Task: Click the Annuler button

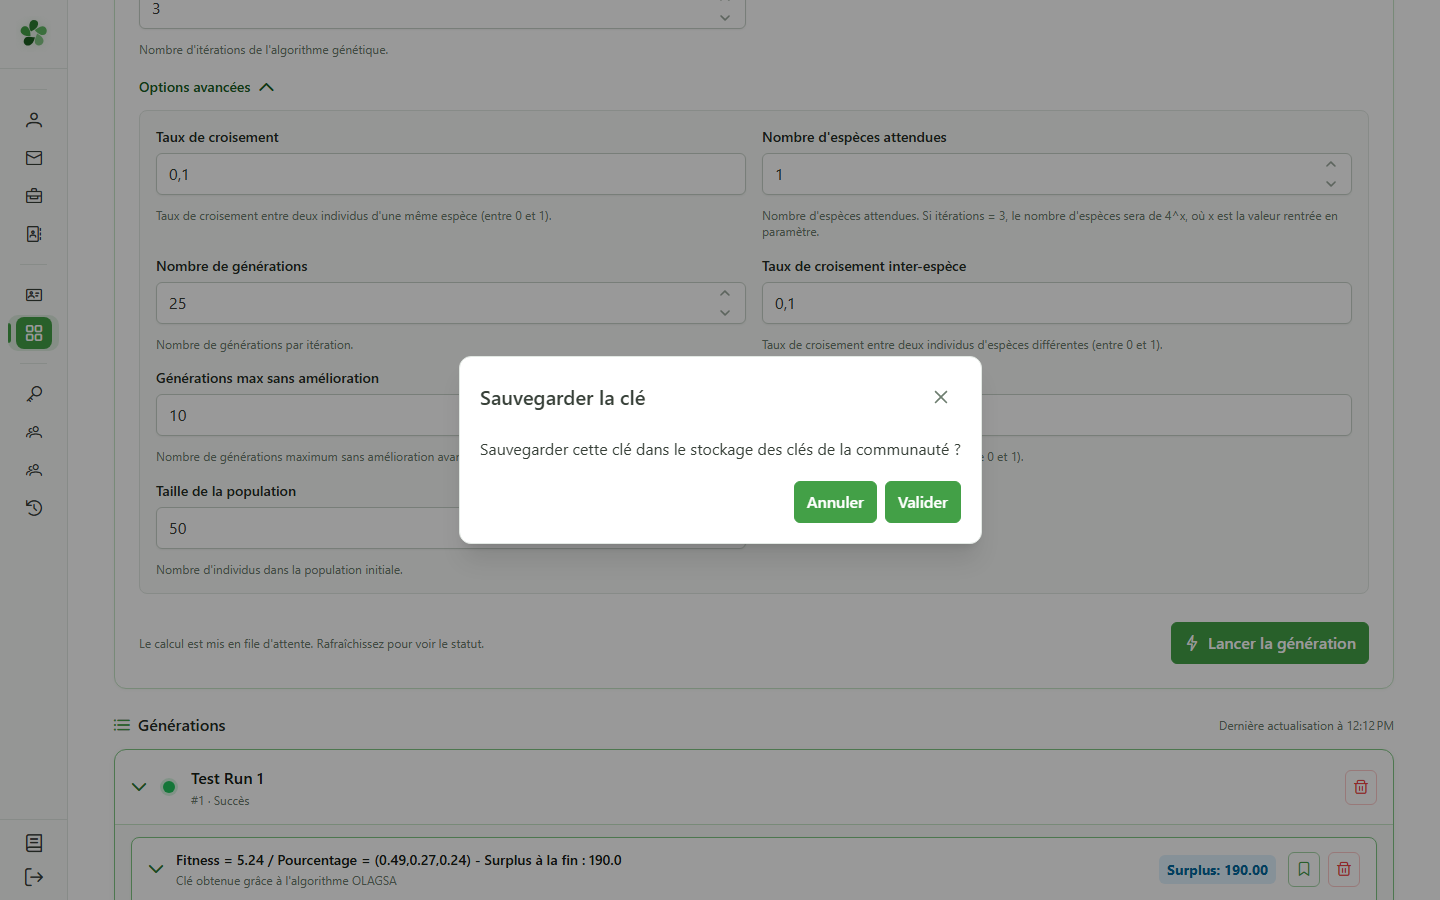Action: click(835, 502)
